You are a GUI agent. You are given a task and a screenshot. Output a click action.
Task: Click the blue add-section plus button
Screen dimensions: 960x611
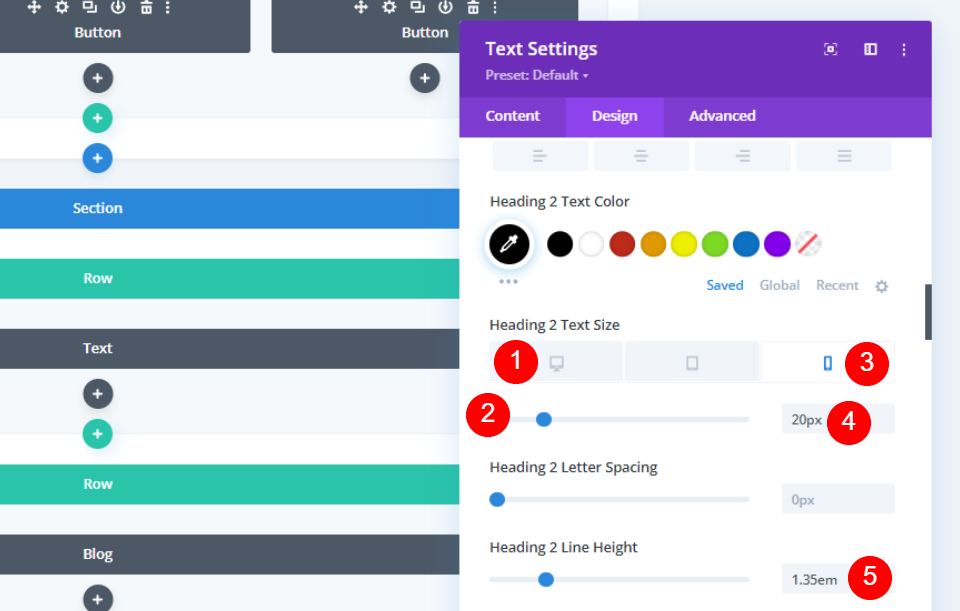click(x=98, y=158)
